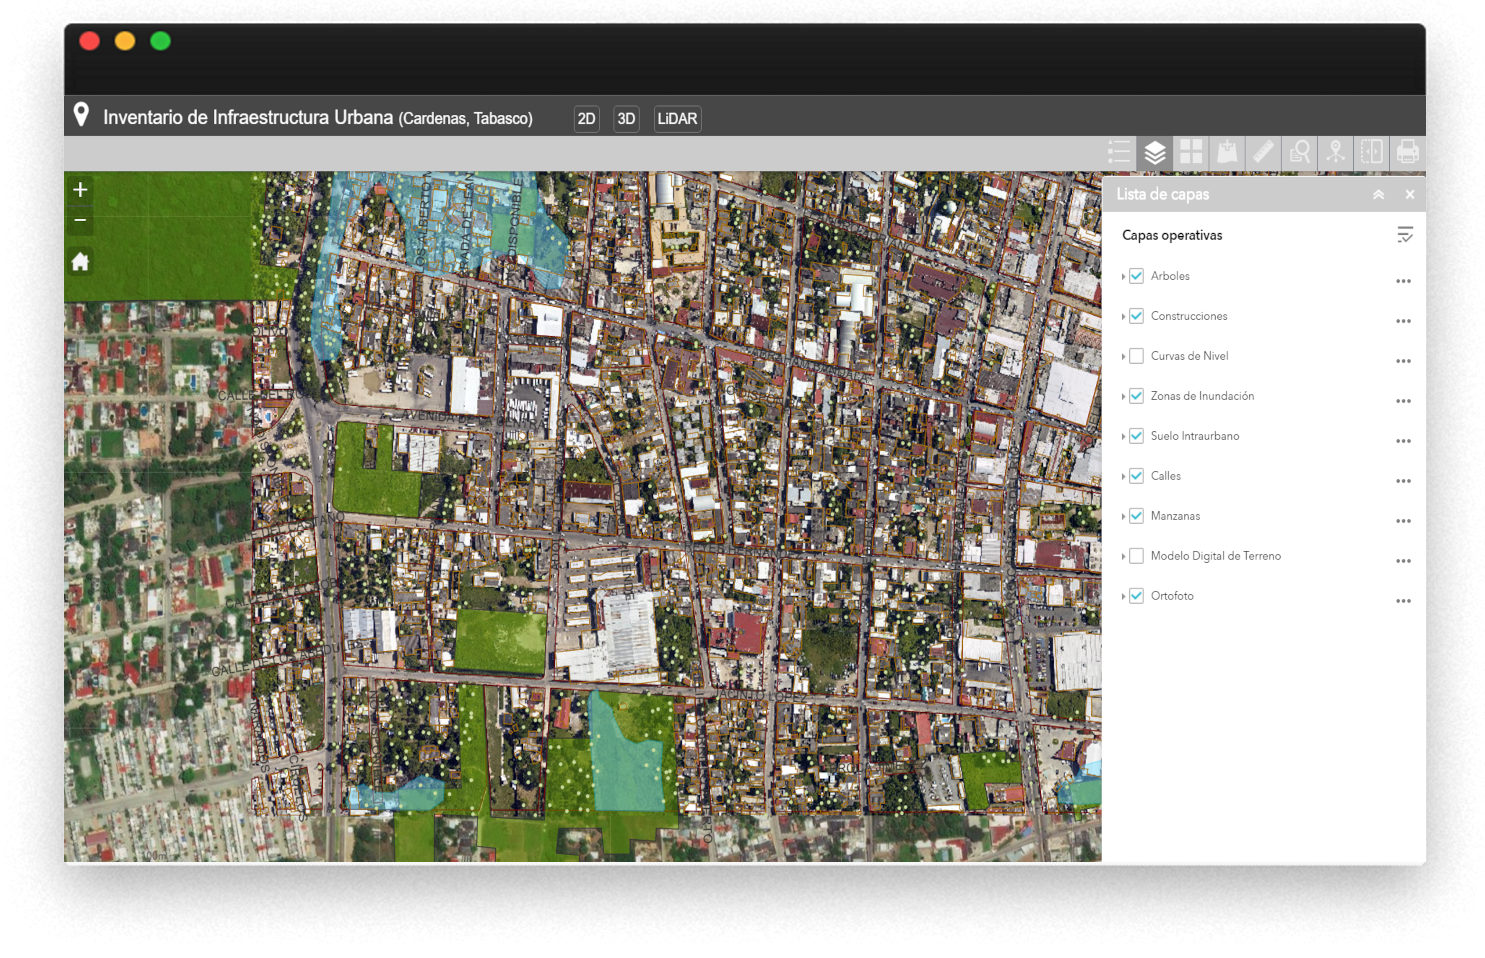Click the Add Data map icon
This screenshot has height=958, width=1485.
click(1227, 152)
